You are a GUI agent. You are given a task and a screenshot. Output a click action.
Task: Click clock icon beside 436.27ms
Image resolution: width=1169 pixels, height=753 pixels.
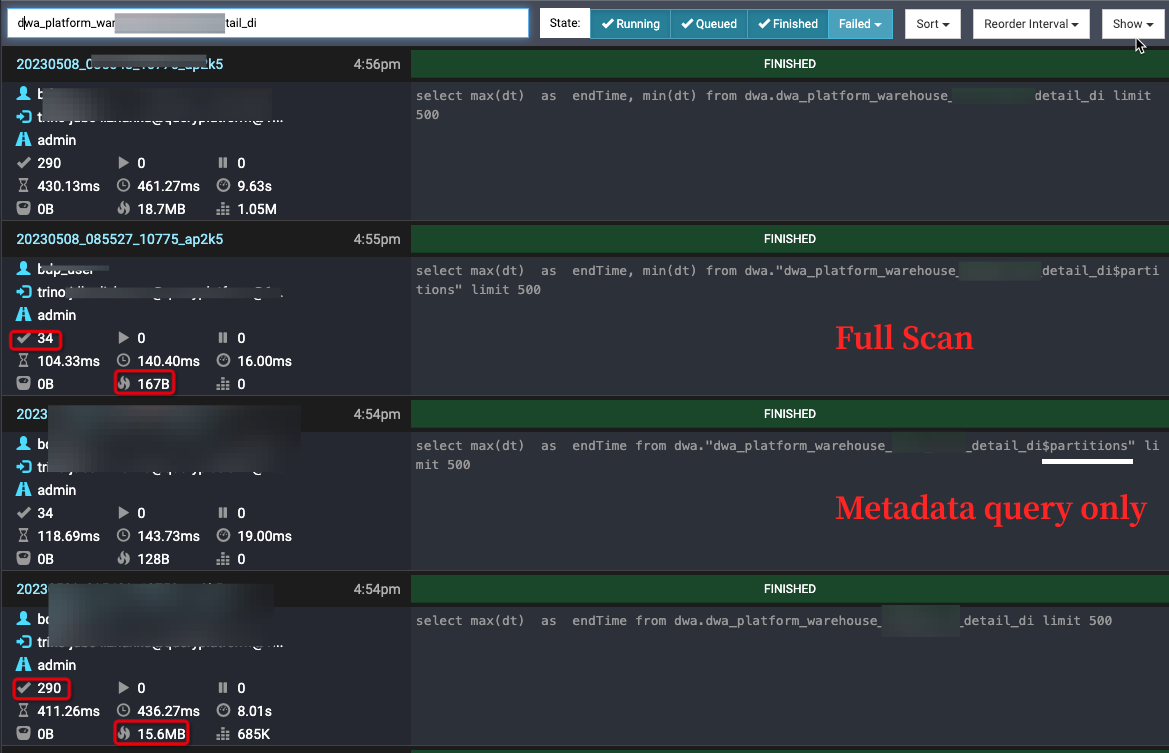(x=124, y=711)
